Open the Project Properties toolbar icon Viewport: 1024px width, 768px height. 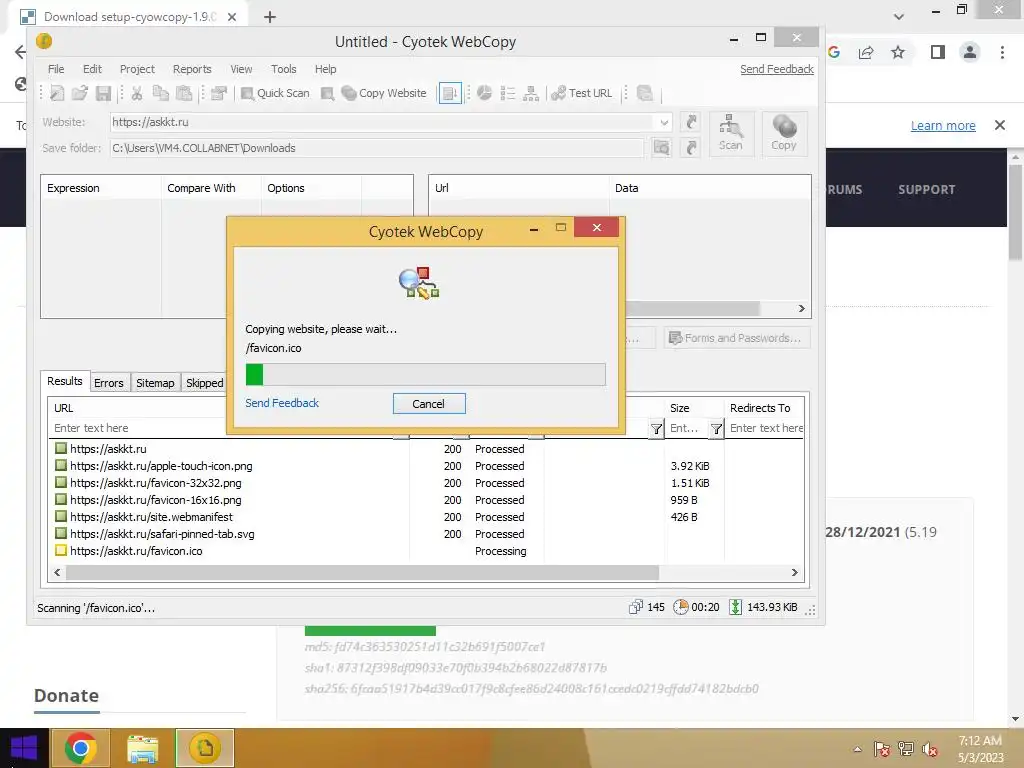coord(219,93)
